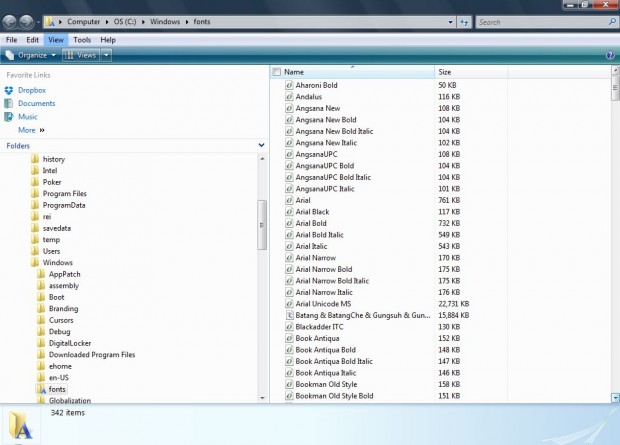Screen dimensions: 620x445
Task: Collapse the Folders pane chevron
Action: [261, 145]
